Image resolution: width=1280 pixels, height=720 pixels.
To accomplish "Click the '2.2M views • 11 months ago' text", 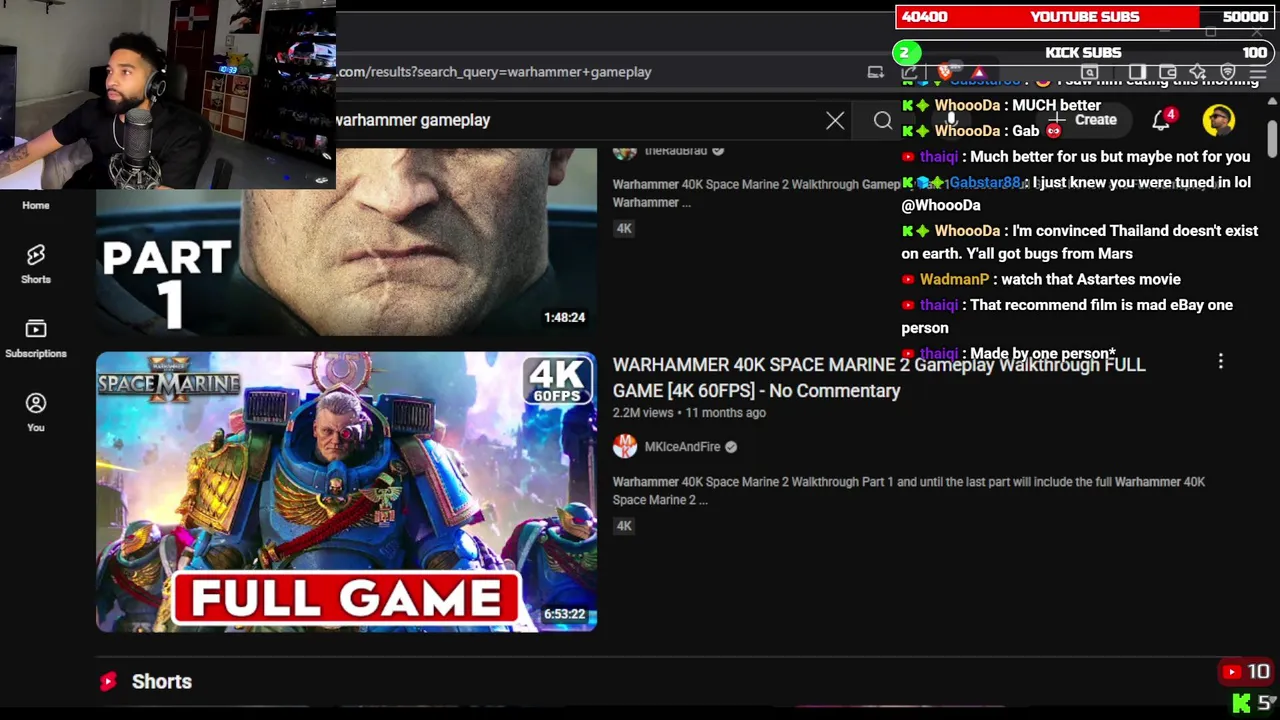I will (689, 413).
